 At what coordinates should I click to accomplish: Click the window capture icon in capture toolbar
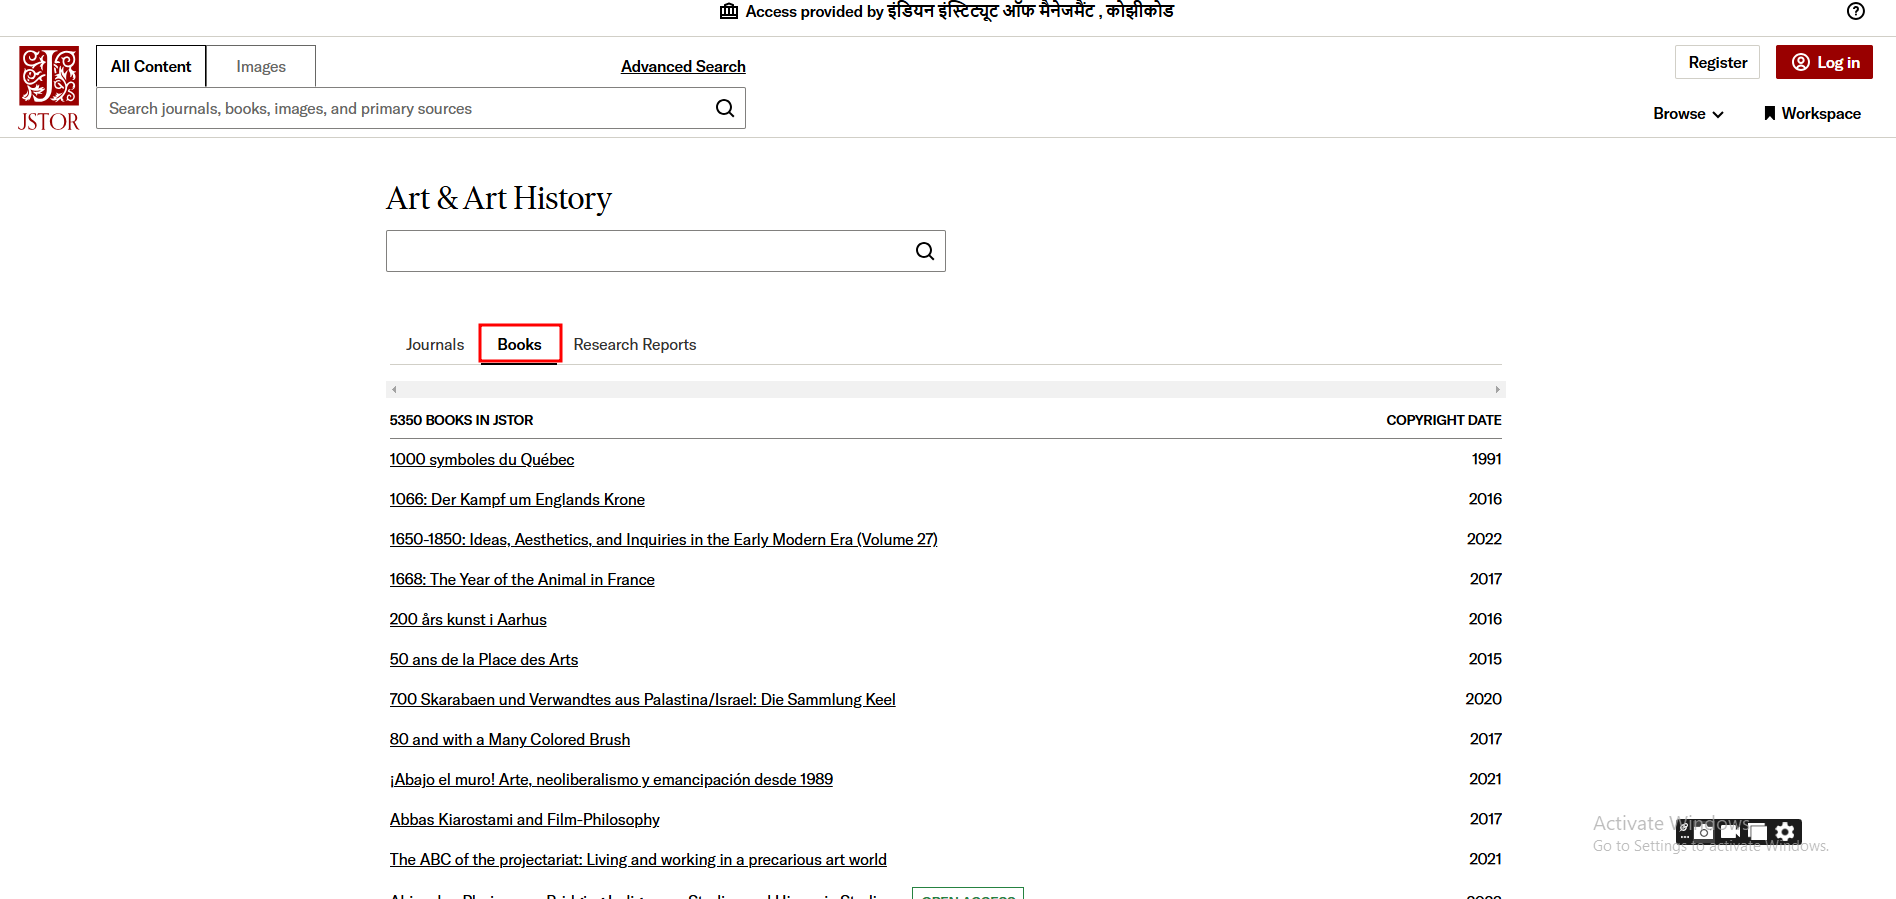pyautogui.click(x=1757, y=831)
